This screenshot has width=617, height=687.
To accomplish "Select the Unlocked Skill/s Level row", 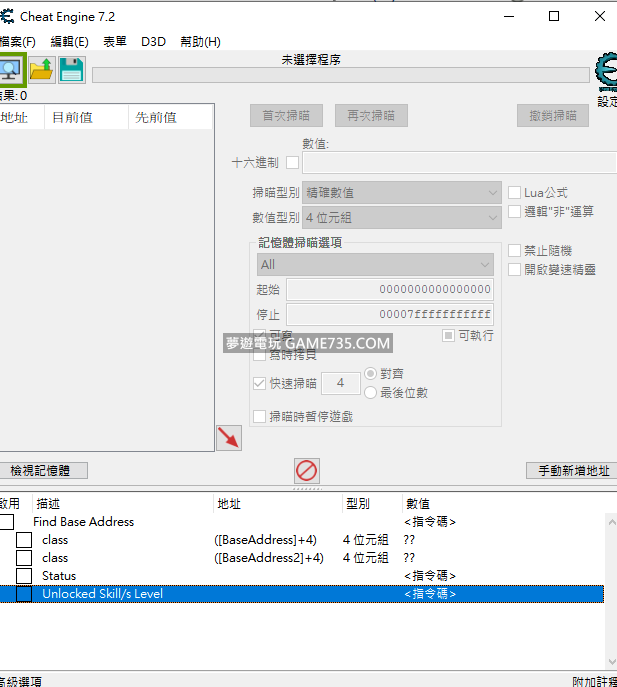I will click(x=302, y=594).
